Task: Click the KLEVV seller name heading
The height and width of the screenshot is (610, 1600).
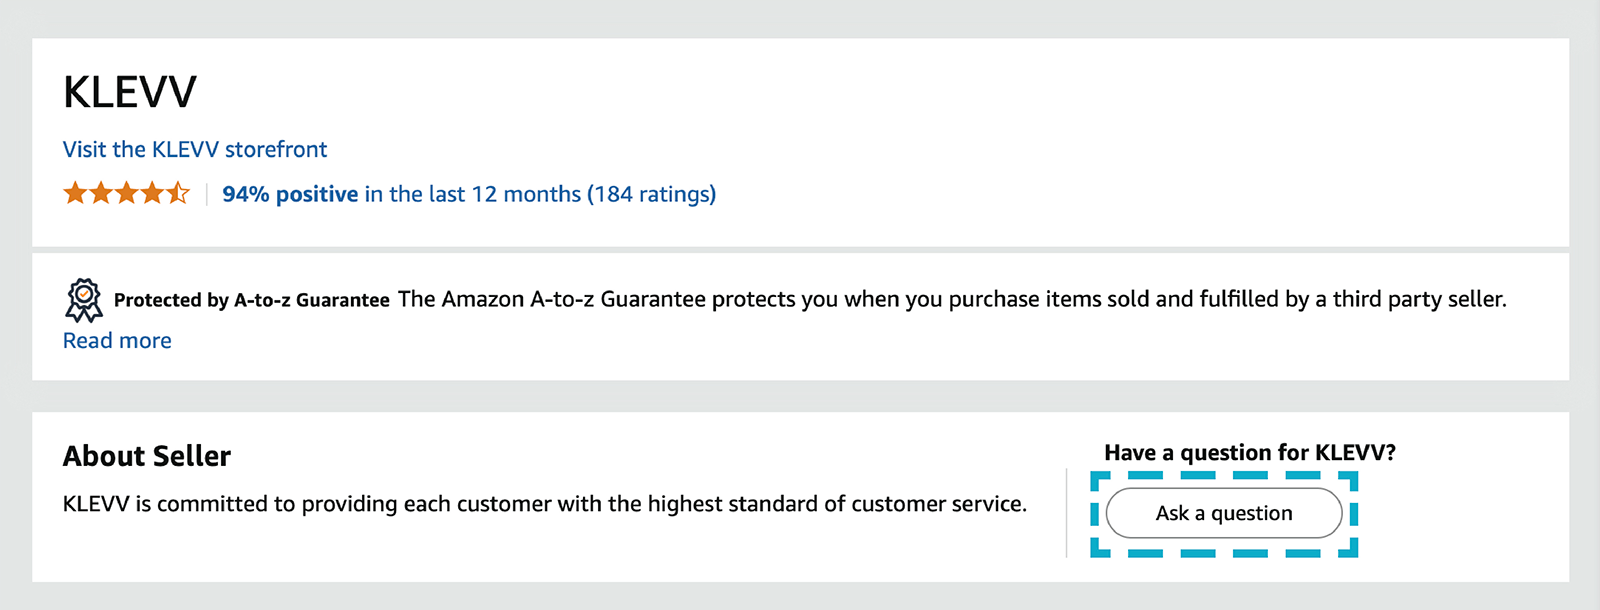Action: [130, 93]
